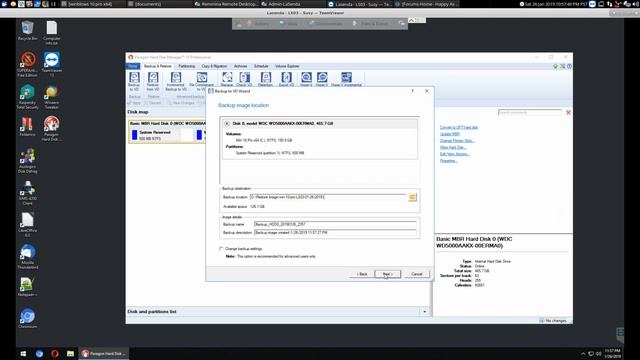Click the Check VD ribbon icon
The height and width of the screenshot is (360, 640).
(x=244, y=79)
